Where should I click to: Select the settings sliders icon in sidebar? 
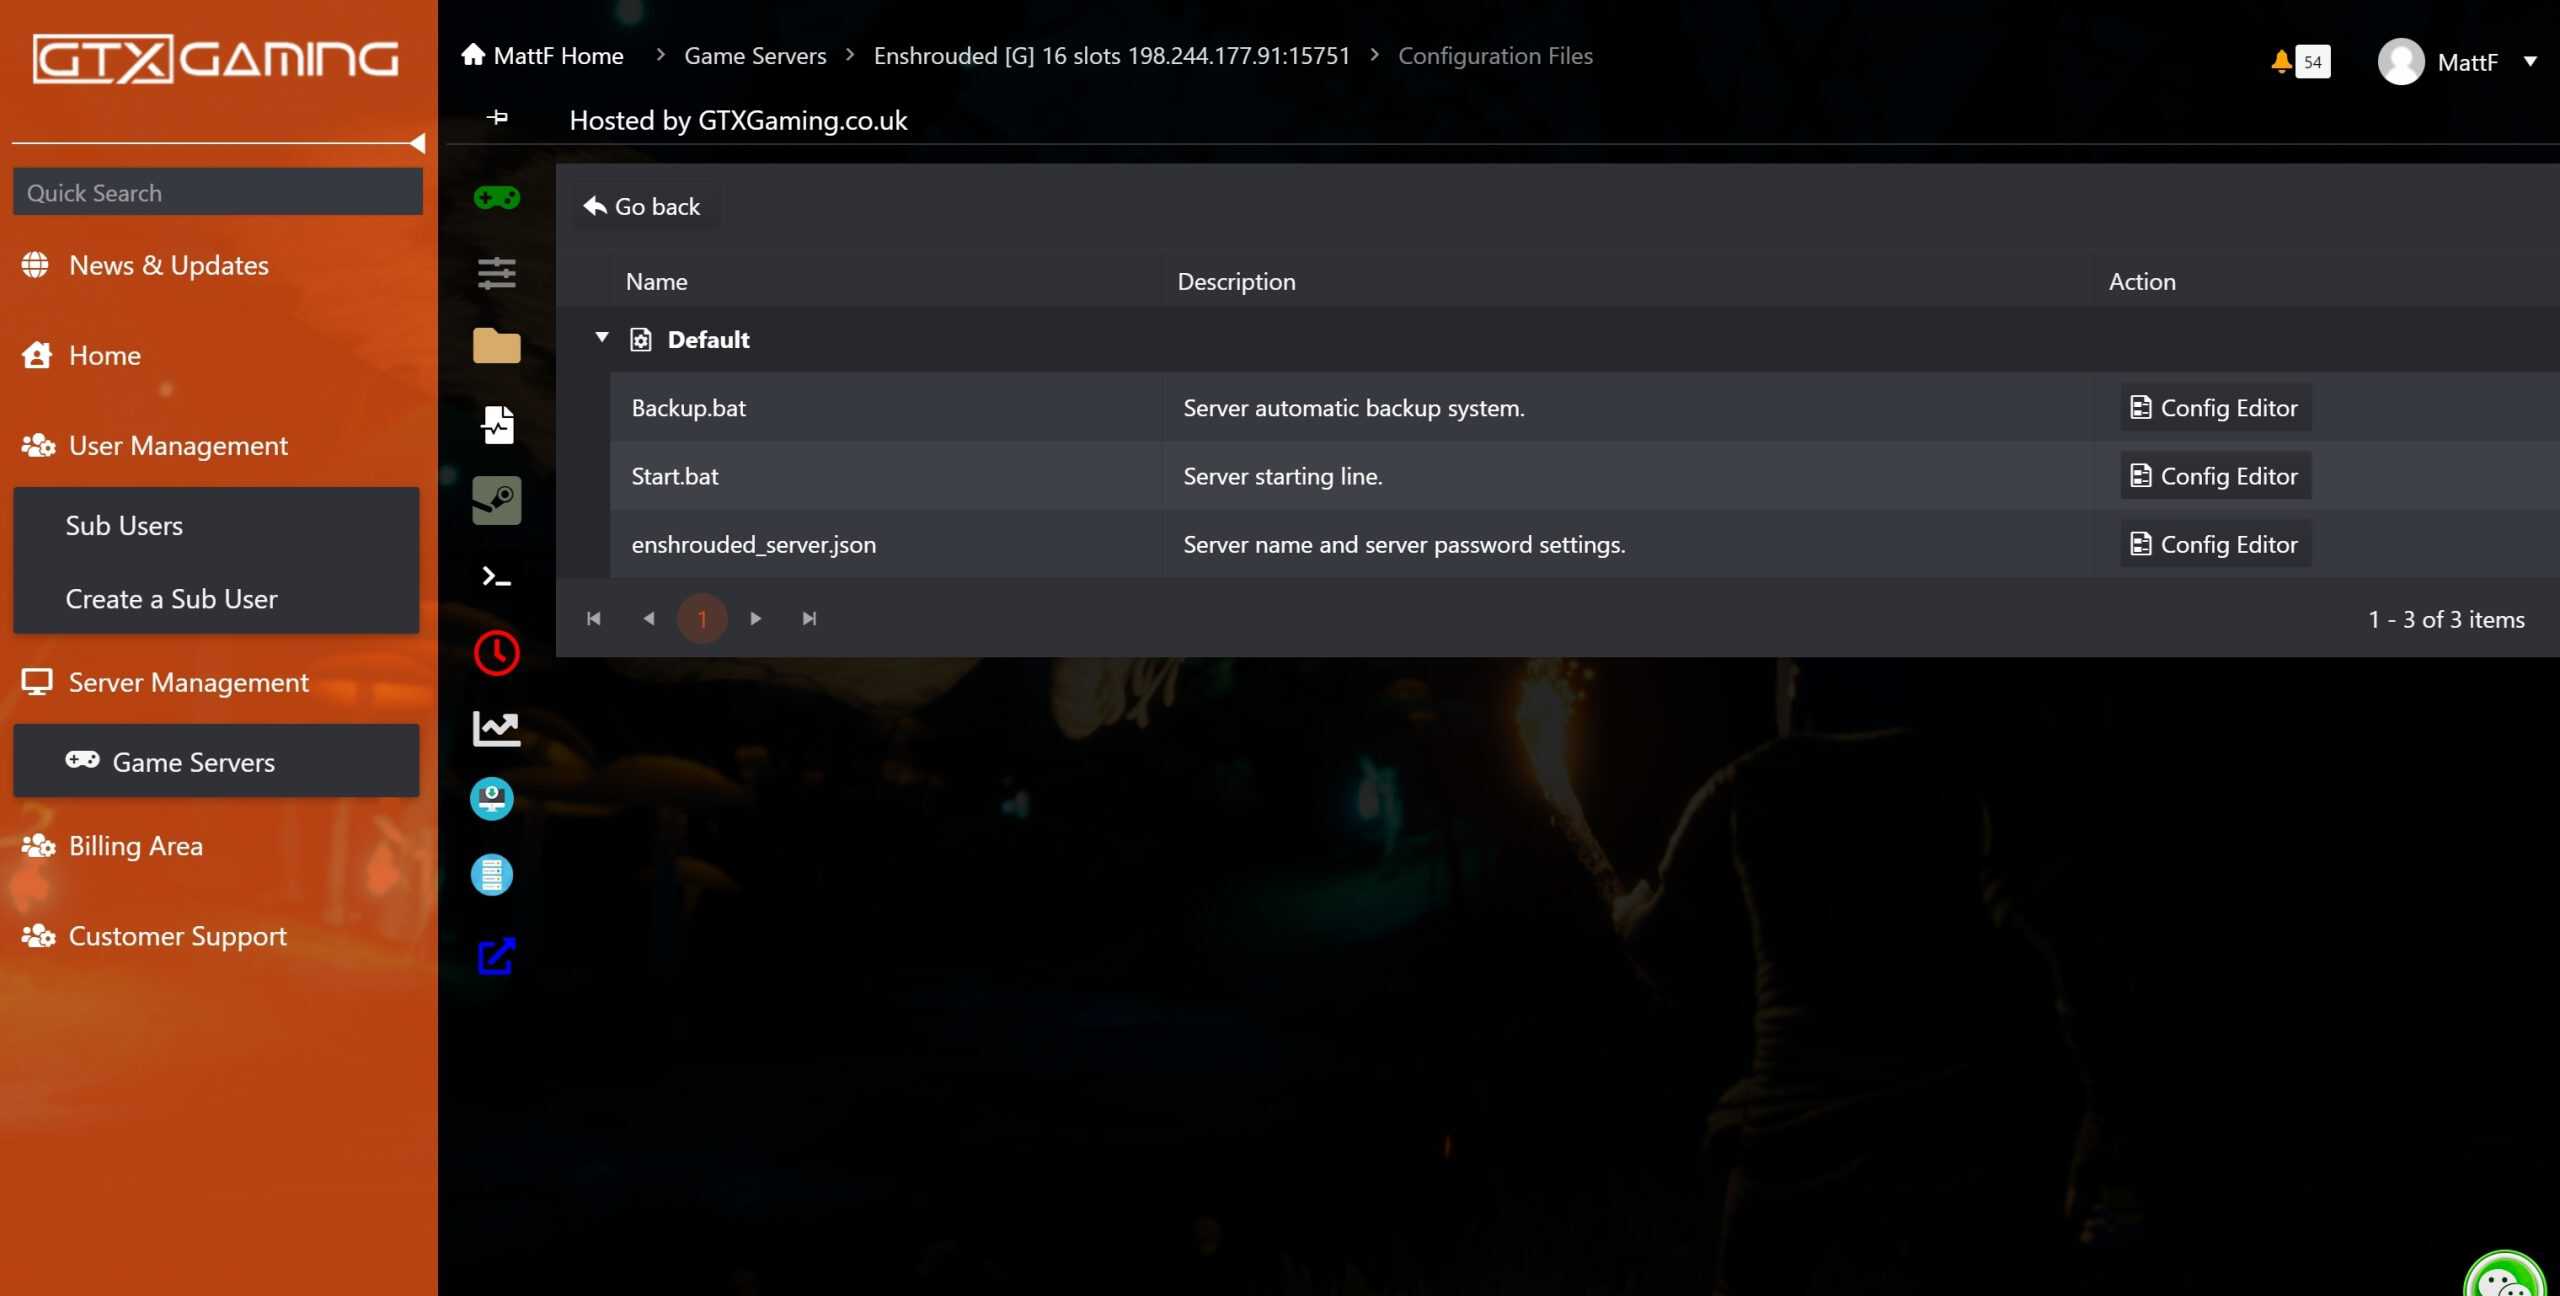point(497,273)
